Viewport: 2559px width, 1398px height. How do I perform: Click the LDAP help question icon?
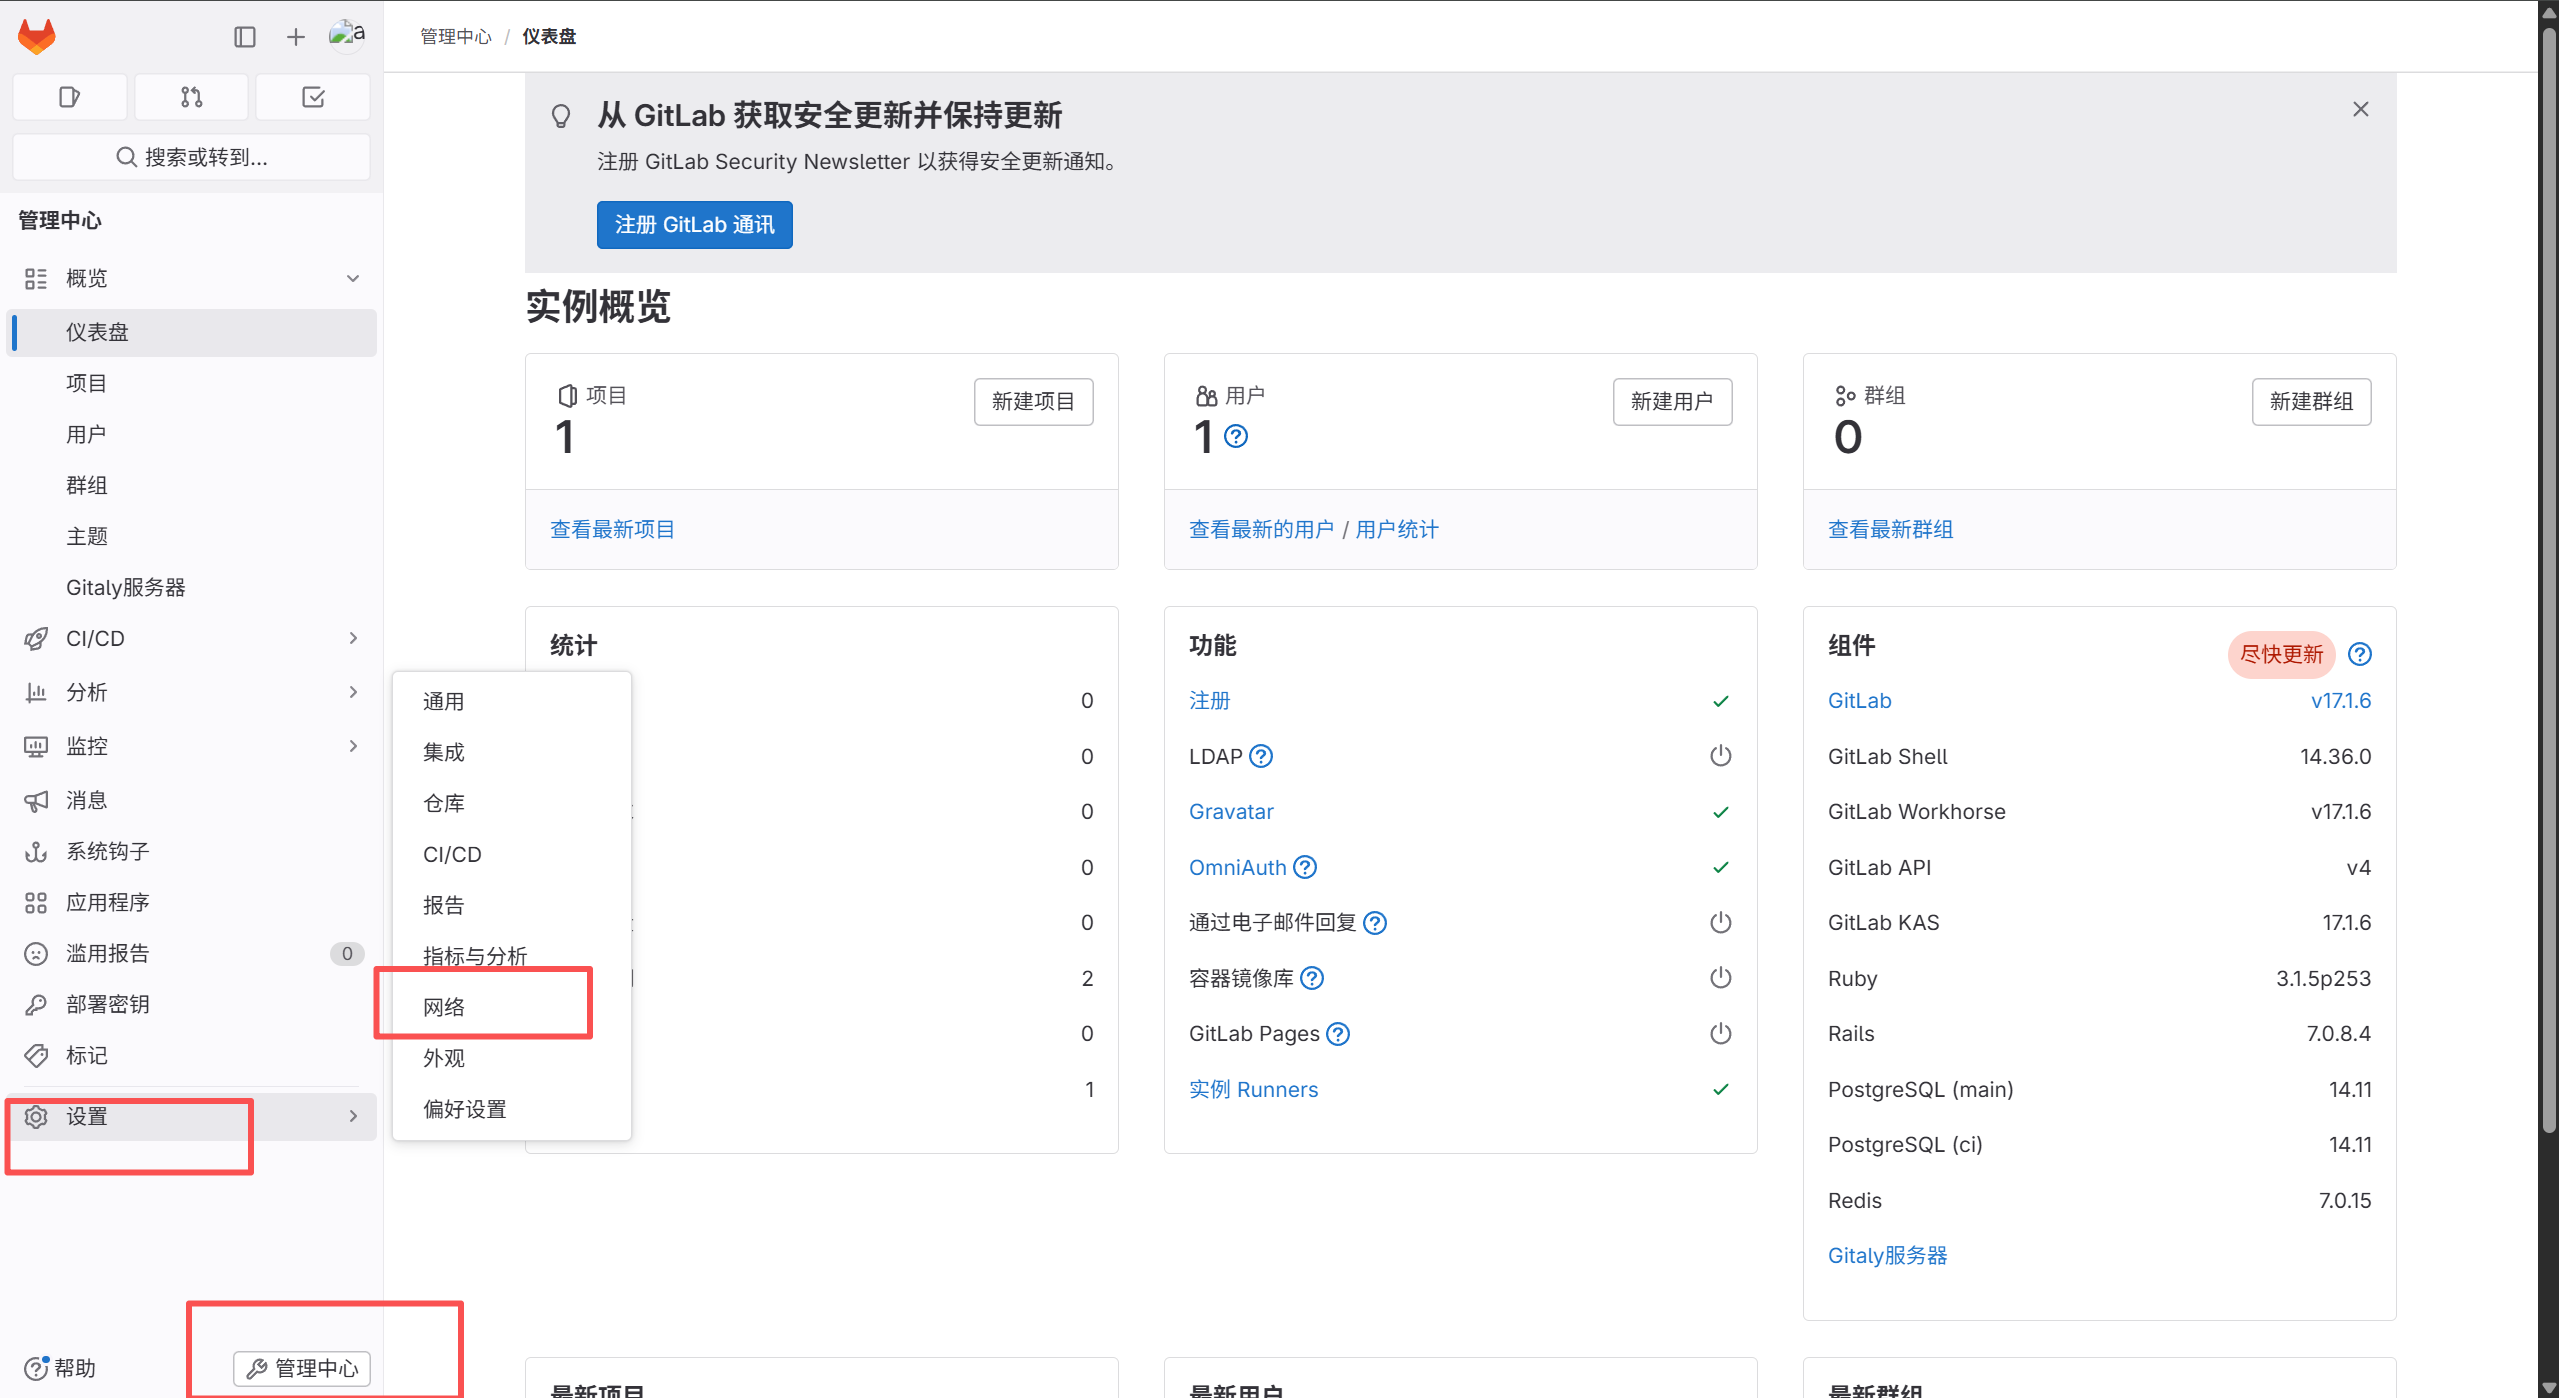coord(1262,756)
